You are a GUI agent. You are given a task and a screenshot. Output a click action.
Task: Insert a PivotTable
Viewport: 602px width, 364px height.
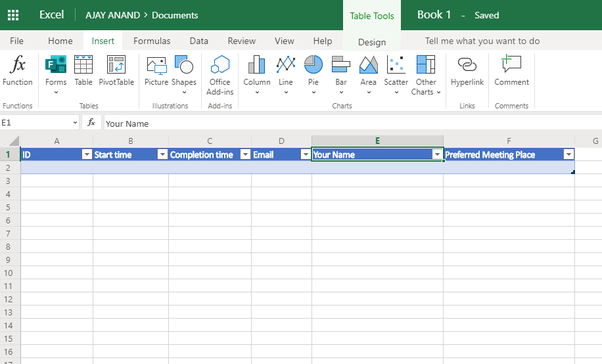coord(116,71)
